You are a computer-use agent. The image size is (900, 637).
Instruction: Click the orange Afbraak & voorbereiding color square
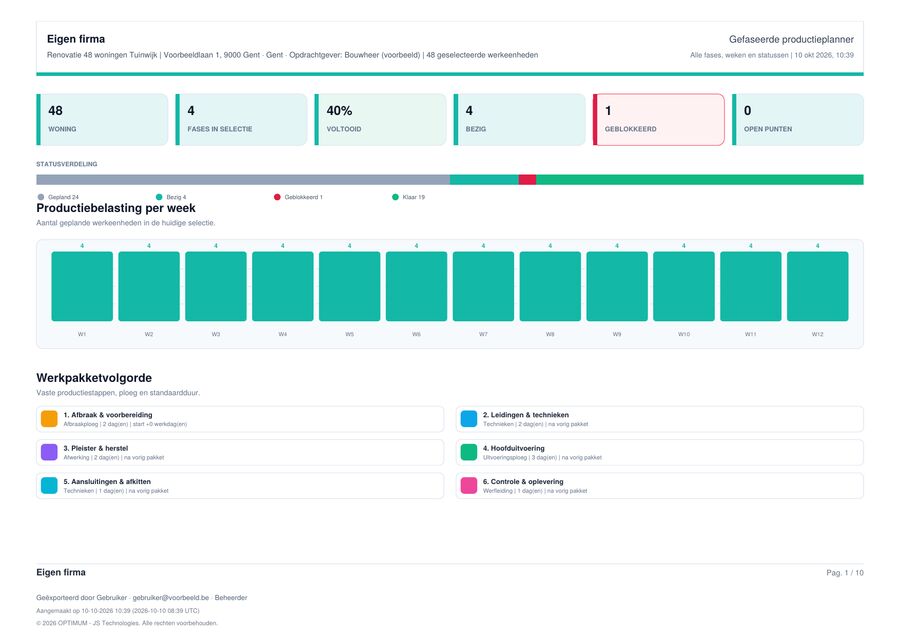click(49, 419)
